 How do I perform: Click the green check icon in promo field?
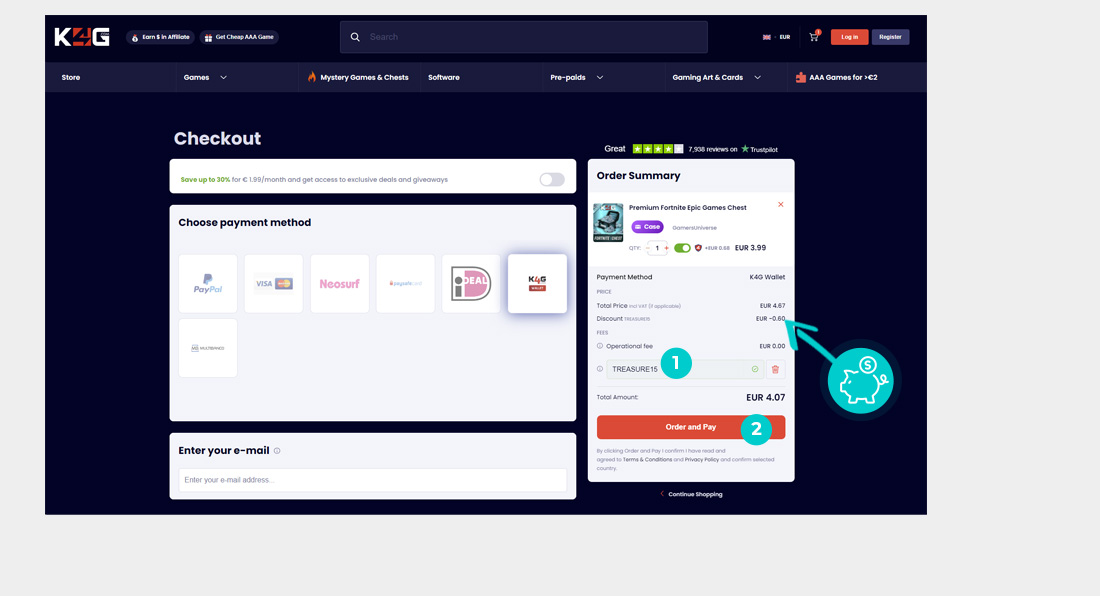pyautogui.click(x=755, y=370)
